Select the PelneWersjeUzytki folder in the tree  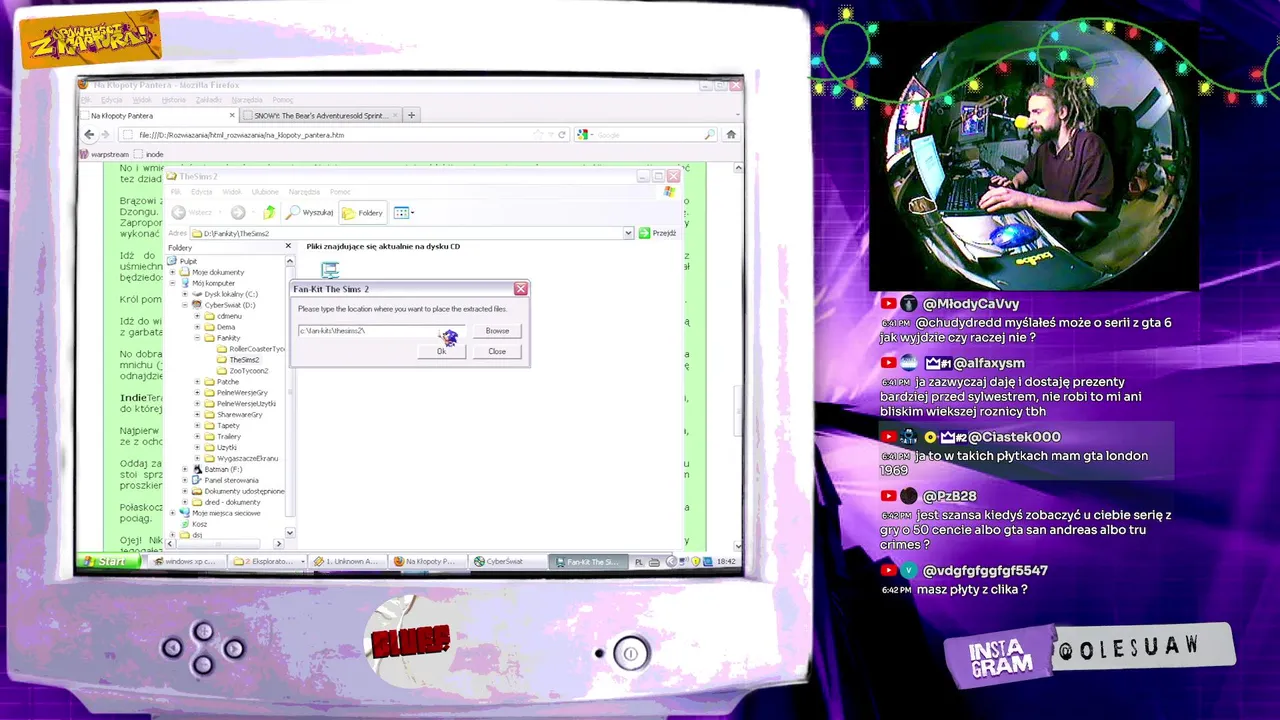click(246, 404)
